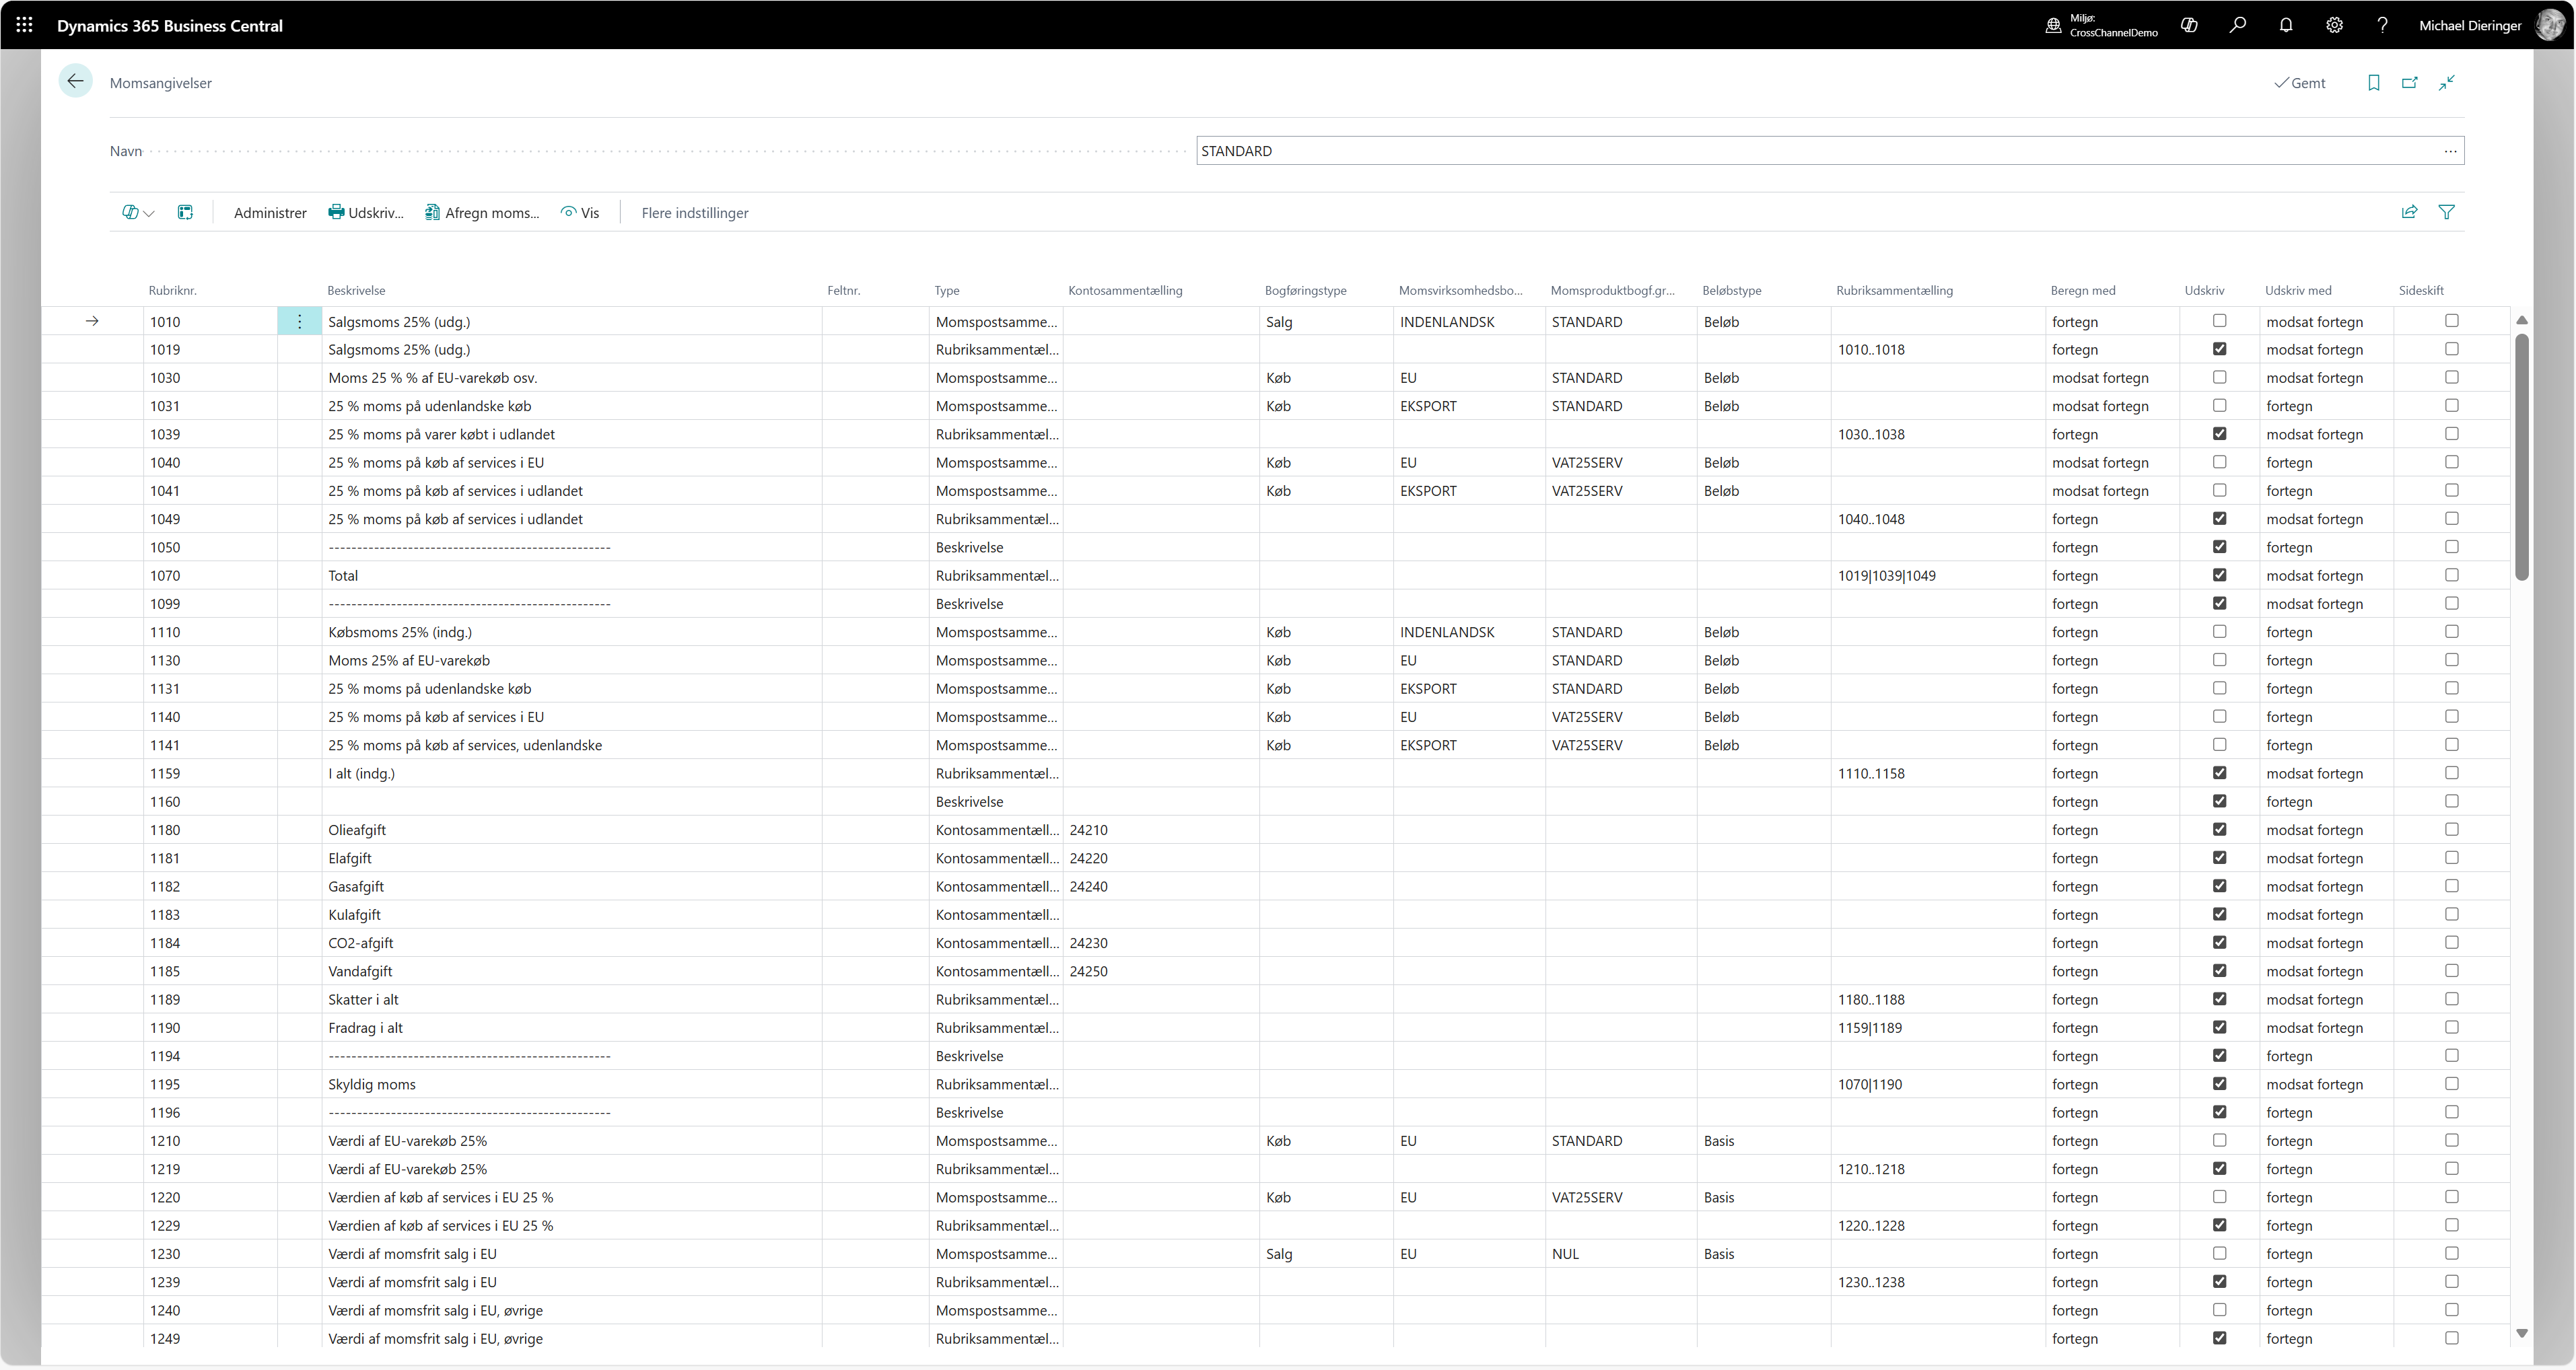The height and width of the screenshot is (1370, 2576).
Task: Click the bookmark icon near Gemt
Action: (x=2373, y=83)
